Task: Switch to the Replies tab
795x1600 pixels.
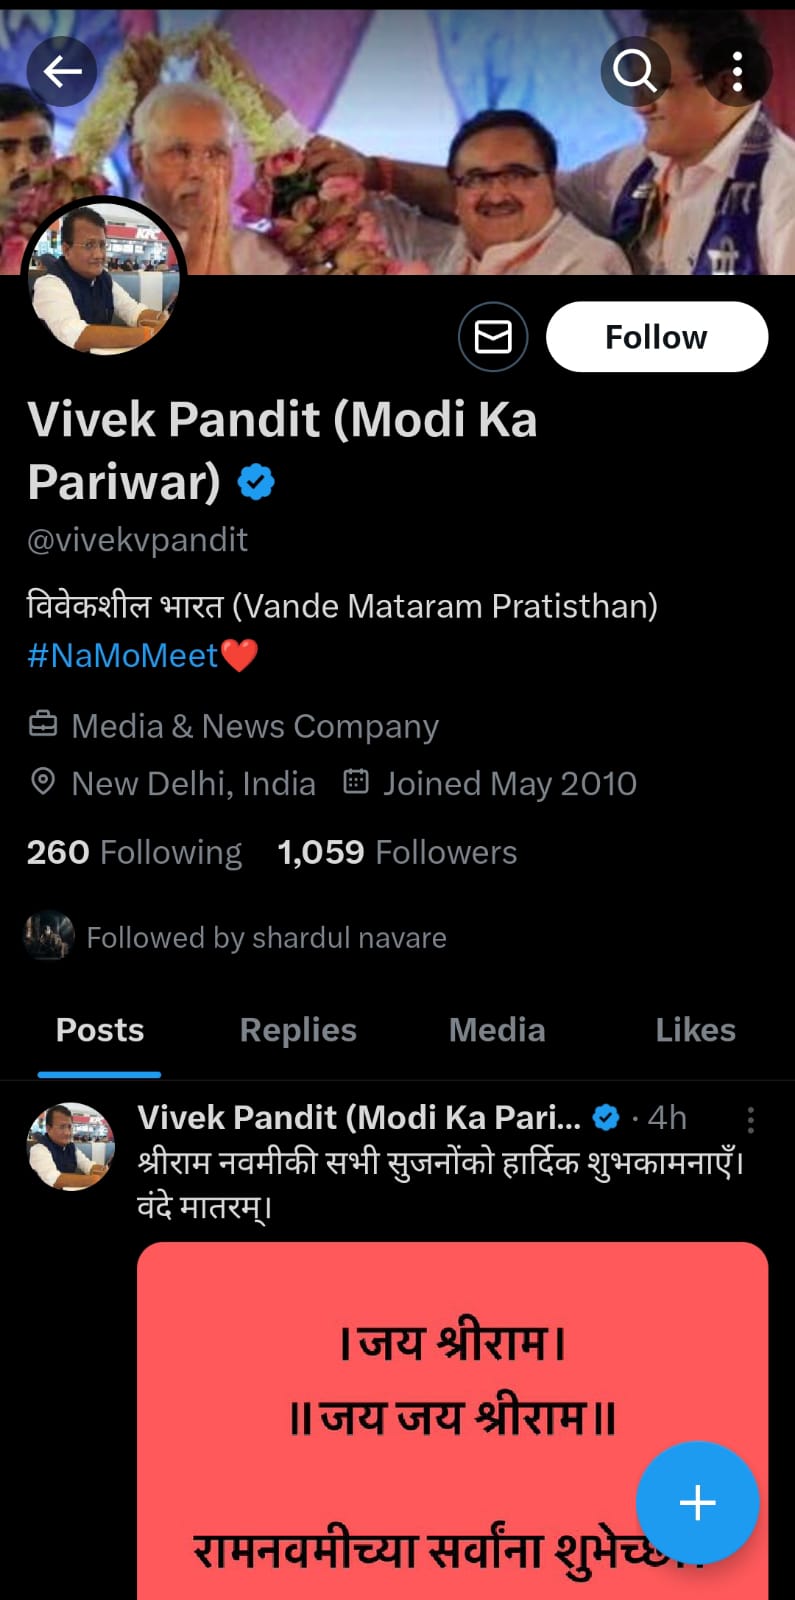Action: point(298,1030)
